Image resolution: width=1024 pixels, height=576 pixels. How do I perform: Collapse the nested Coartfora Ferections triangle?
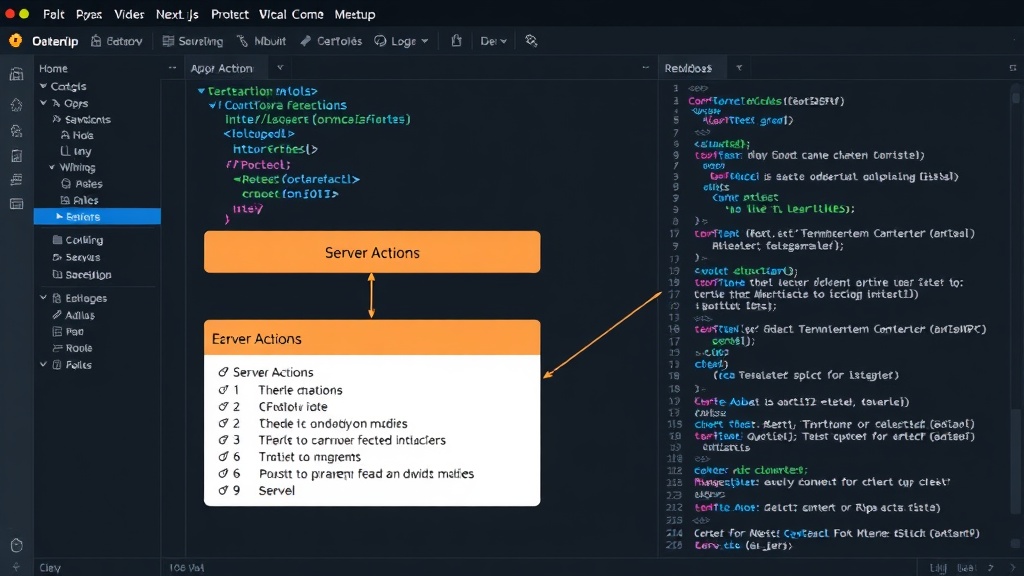tap(212, 105)
